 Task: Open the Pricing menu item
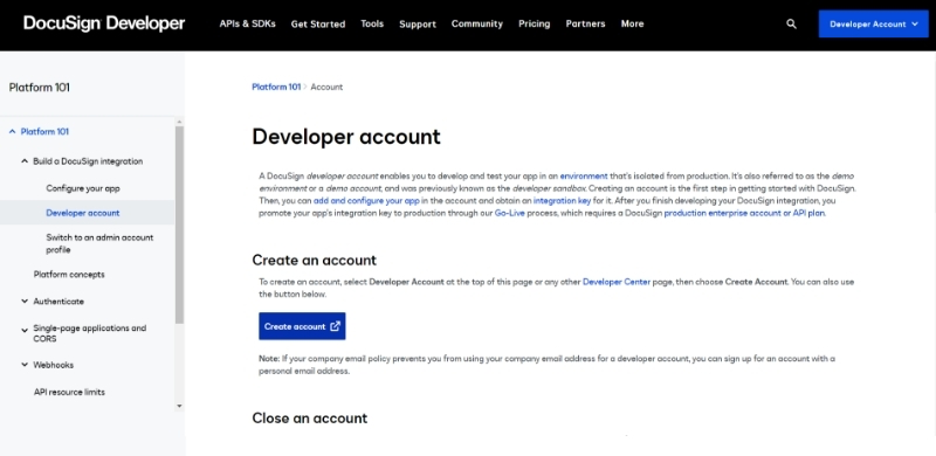534,24
